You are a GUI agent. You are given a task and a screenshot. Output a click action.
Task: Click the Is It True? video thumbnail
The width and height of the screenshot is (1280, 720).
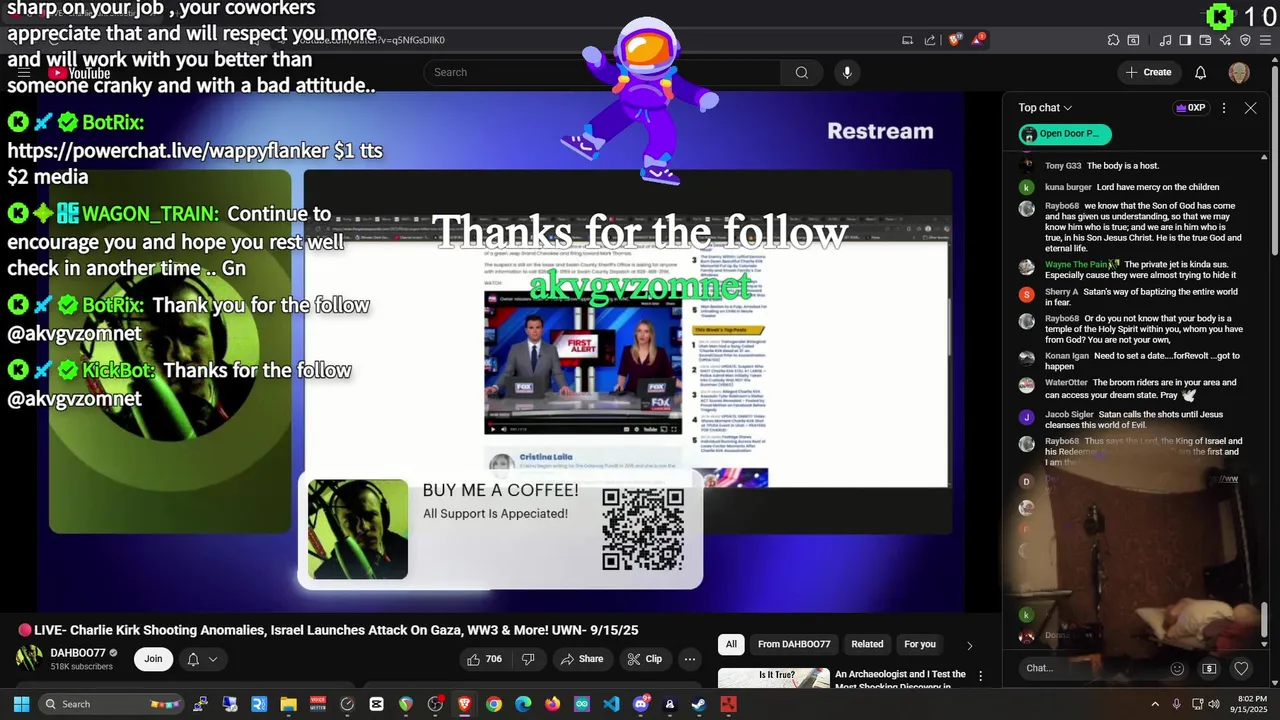[x=774, y=678]
